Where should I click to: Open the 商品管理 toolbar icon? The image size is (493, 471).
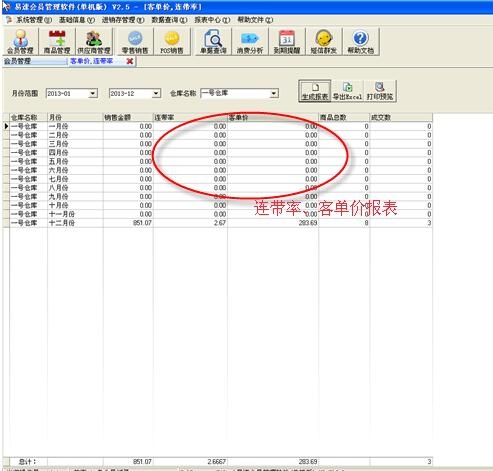57,41
